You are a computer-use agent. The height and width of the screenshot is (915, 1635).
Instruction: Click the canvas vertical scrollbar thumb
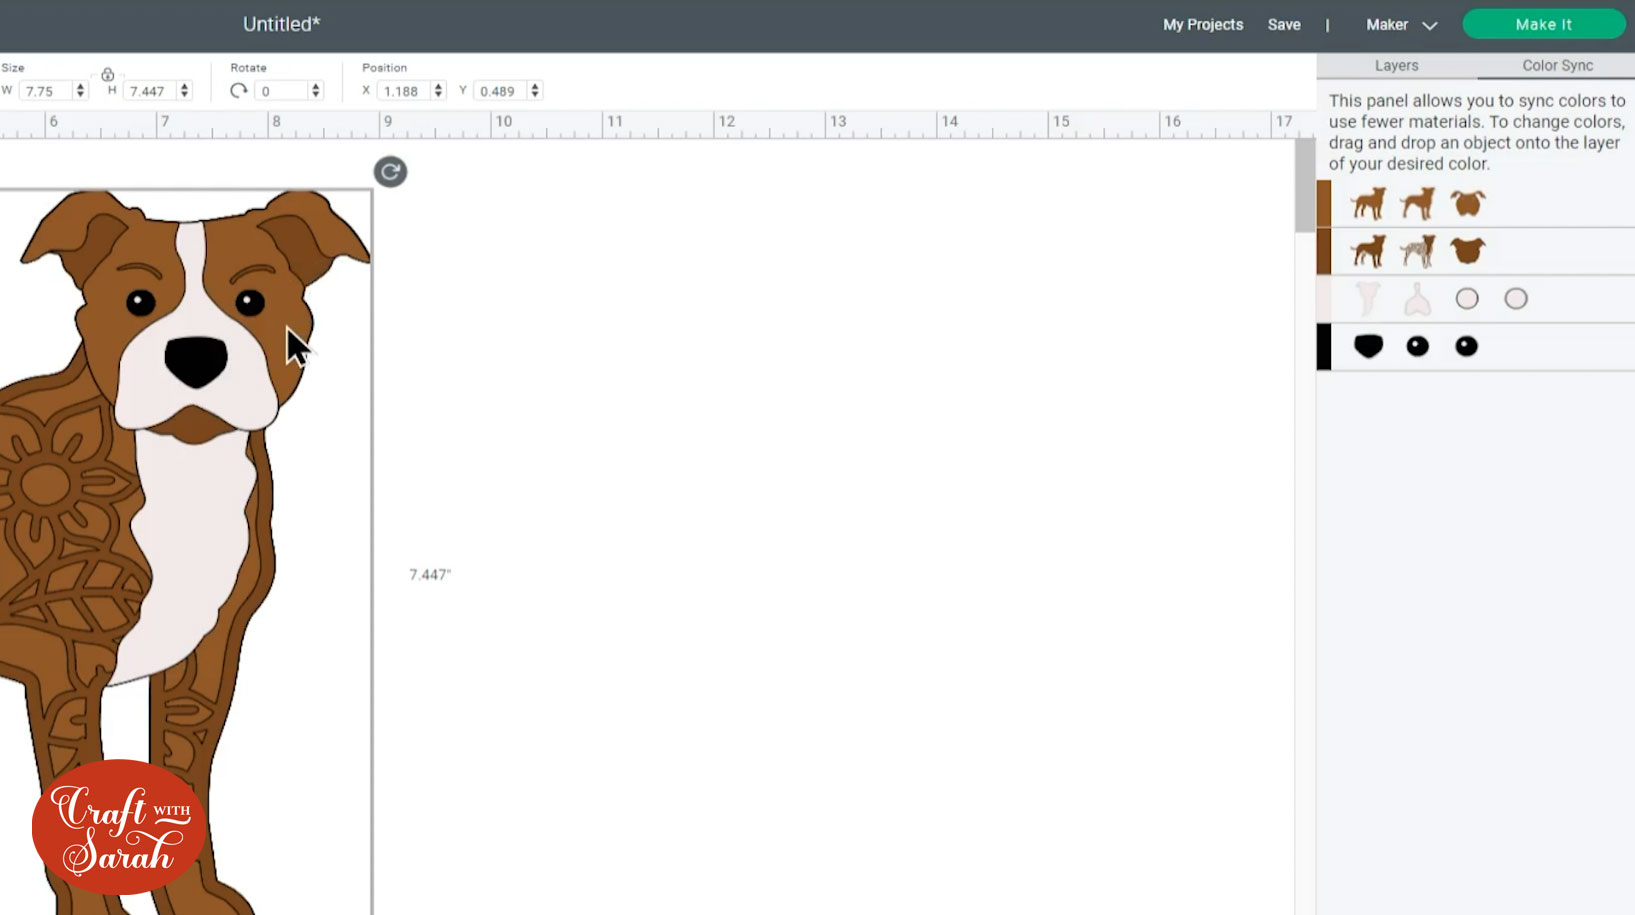(x=1305, y=186)
